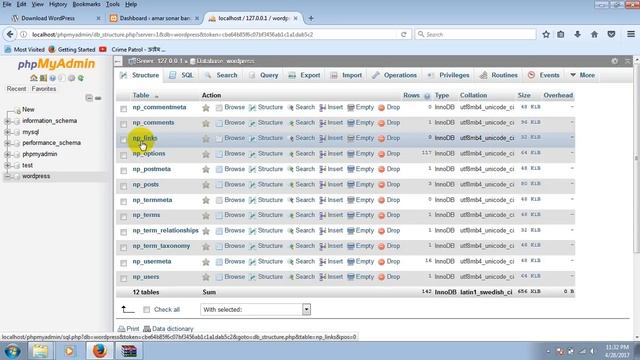Screen dimensions: 640x360
Task: Expand the information_schema database node
Action: click(x=7, y=121)
